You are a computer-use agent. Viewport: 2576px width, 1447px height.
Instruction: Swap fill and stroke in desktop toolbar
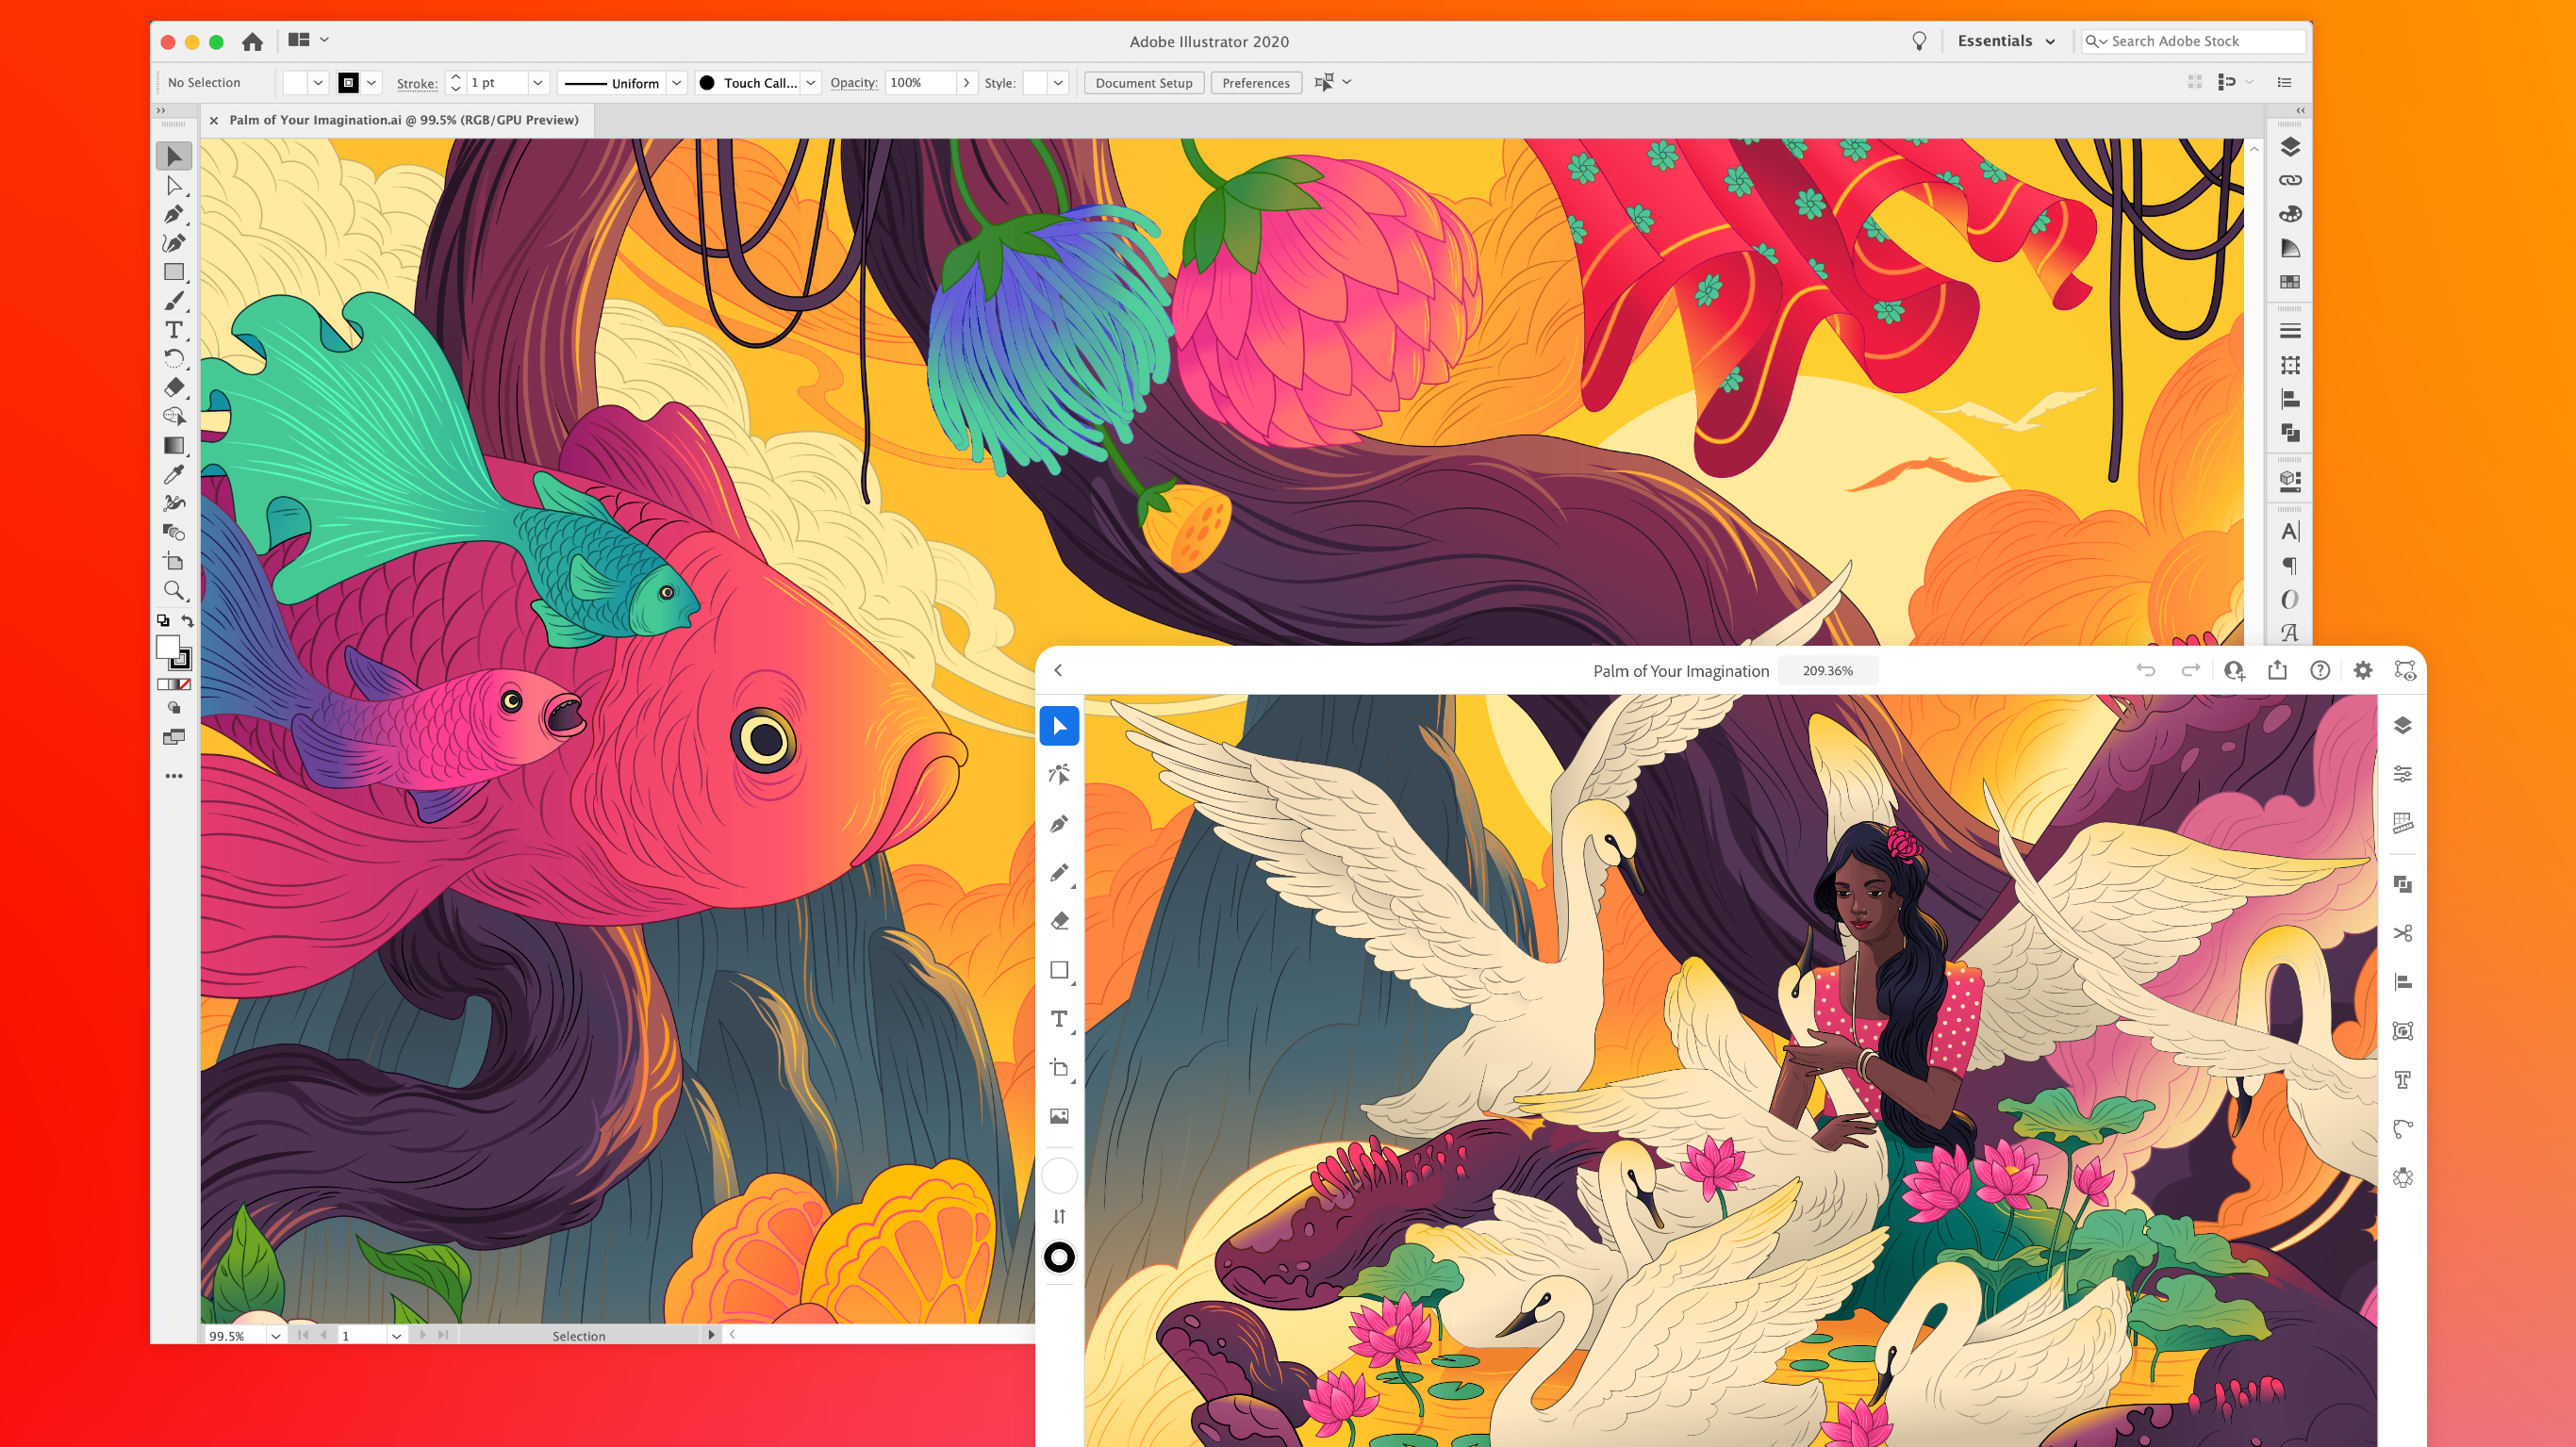point(187,621)
